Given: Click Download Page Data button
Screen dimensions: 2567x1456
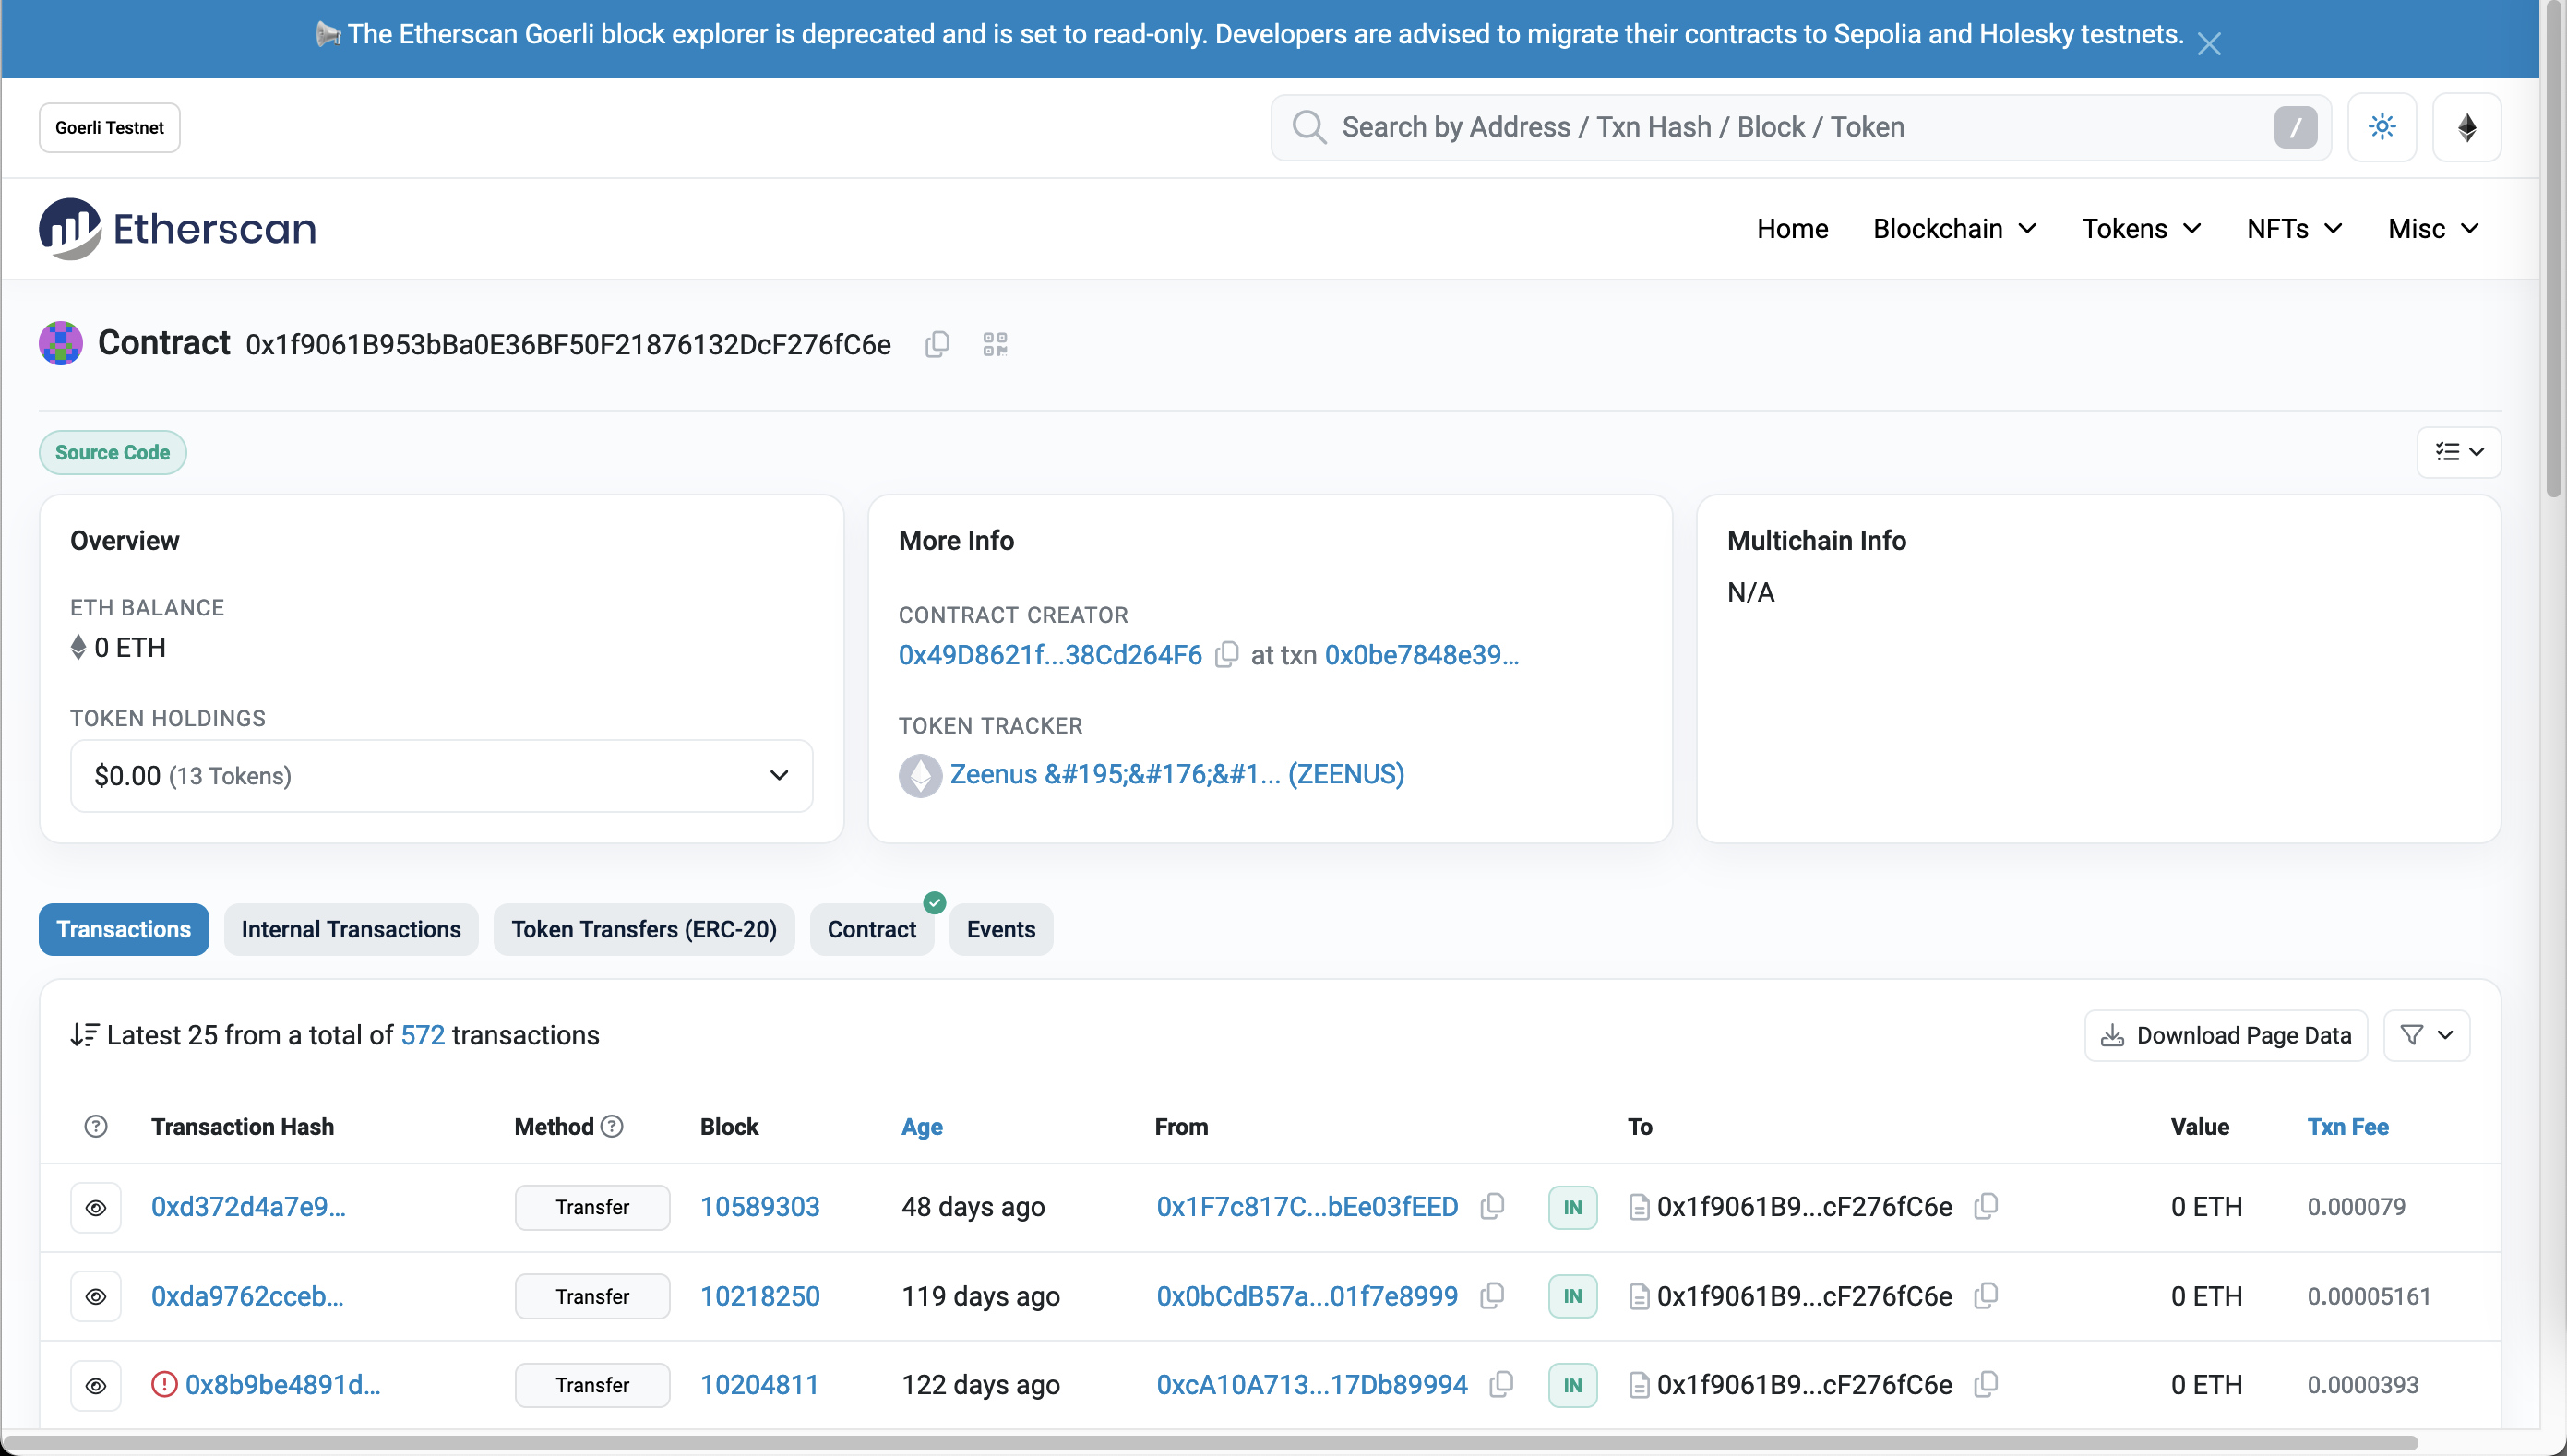Looking at the screenshot, I should pos(2225,1035).
